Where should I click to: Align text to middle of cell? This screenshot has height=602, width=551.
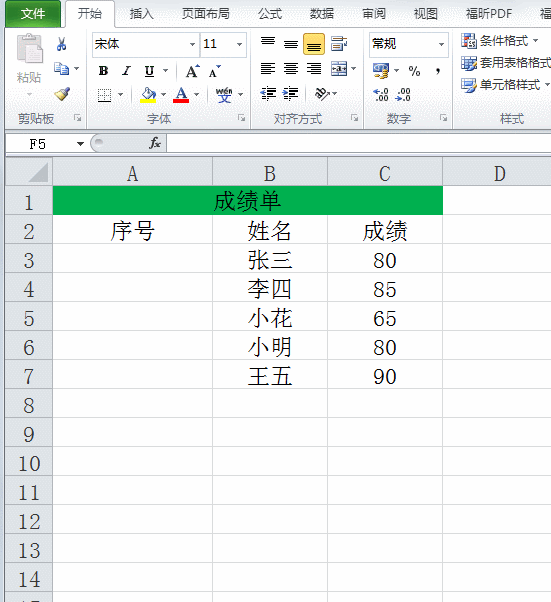point(291,44)
